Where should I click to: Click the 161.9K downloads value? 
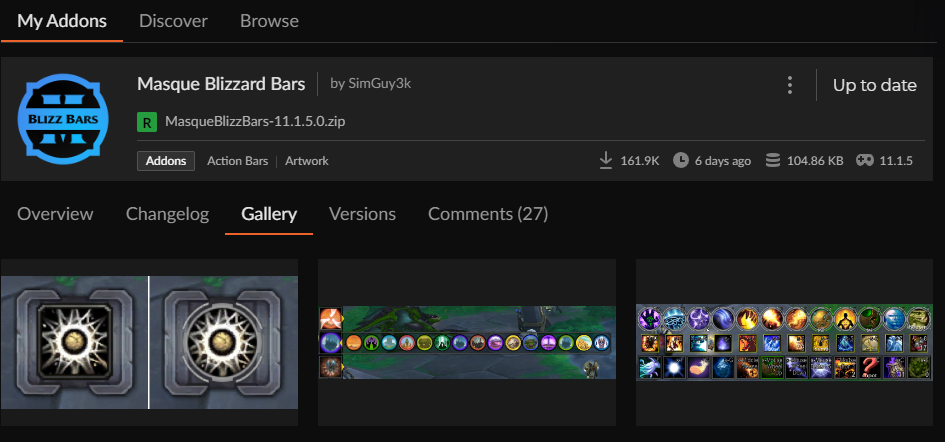pos(640,161)
